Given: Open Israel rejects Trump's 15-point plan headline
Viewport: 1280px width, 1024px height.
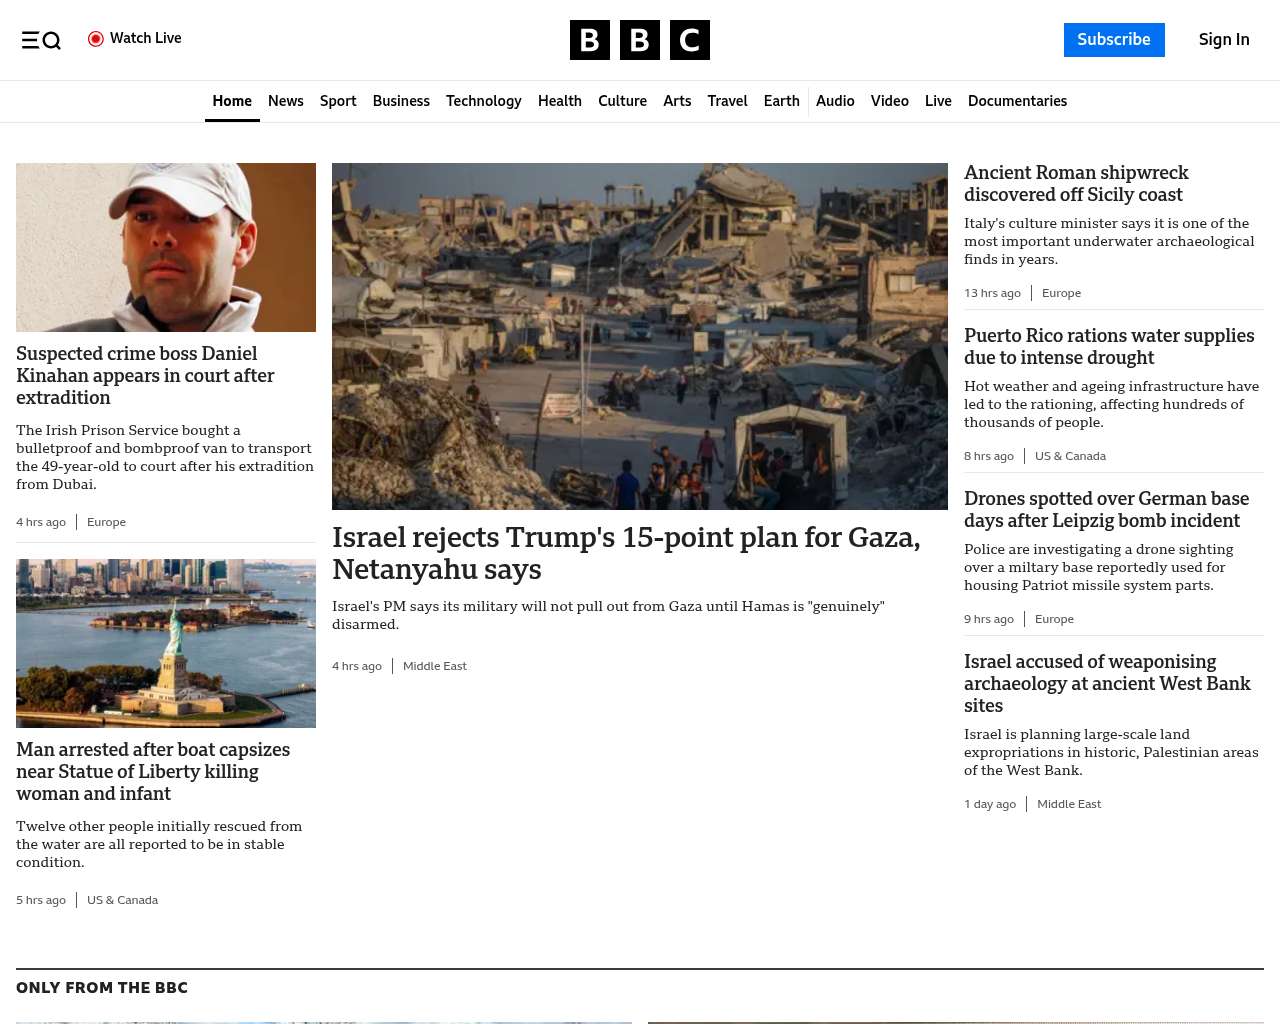Looking at the screenshot, I should click(626, 553).
